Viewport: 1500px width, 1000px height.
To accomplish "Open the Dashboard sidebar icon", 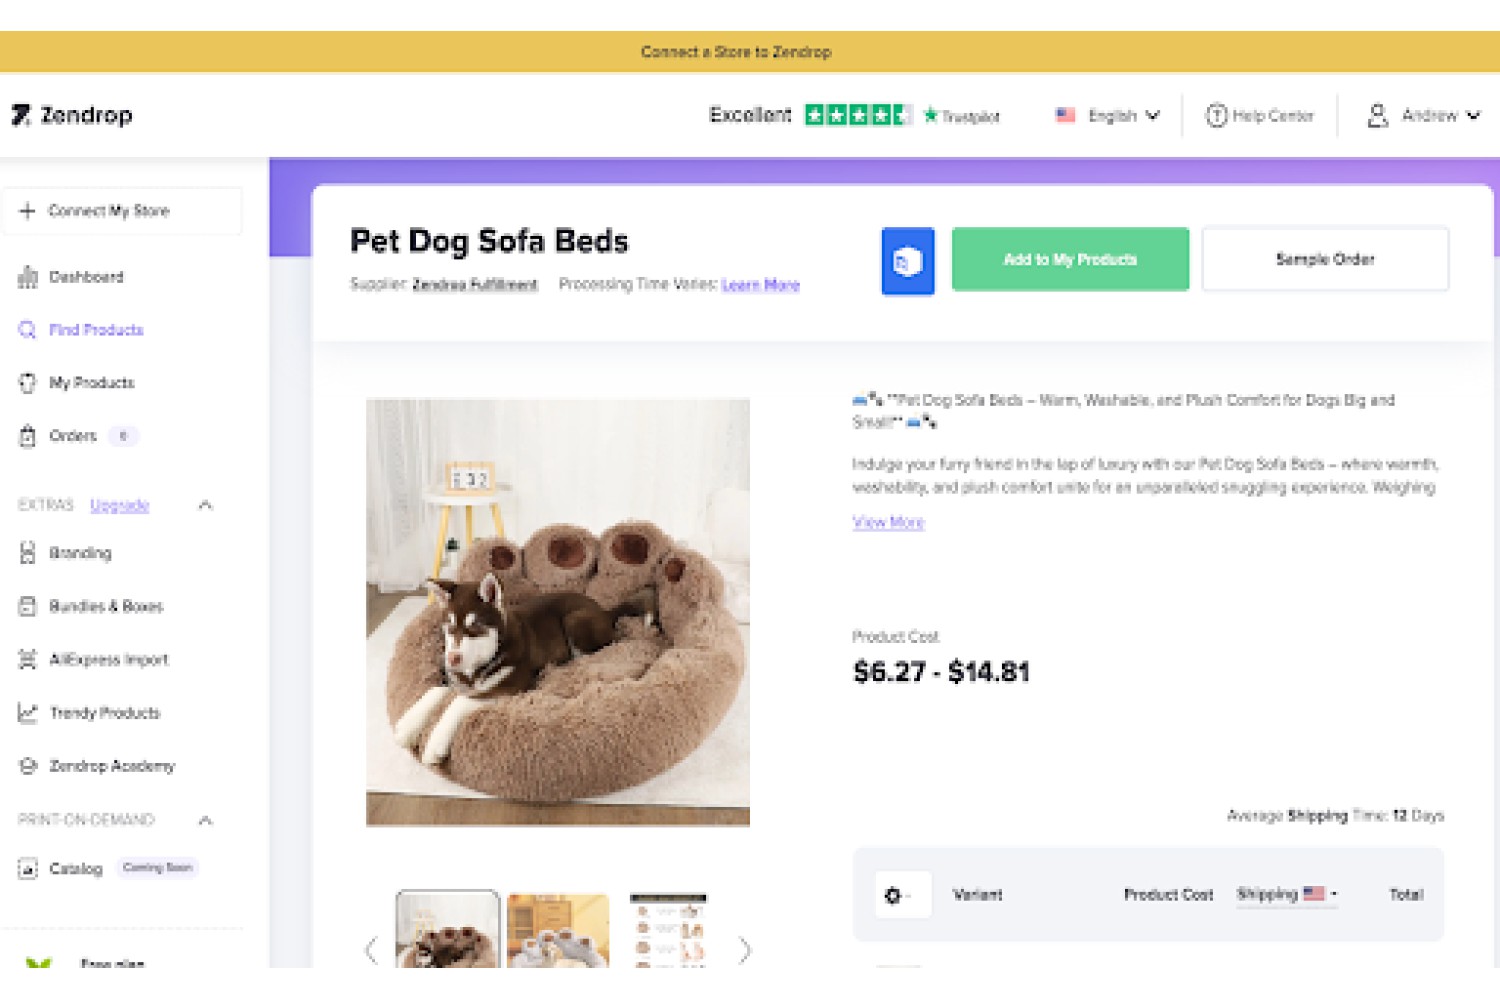I will tap(28, 277).
